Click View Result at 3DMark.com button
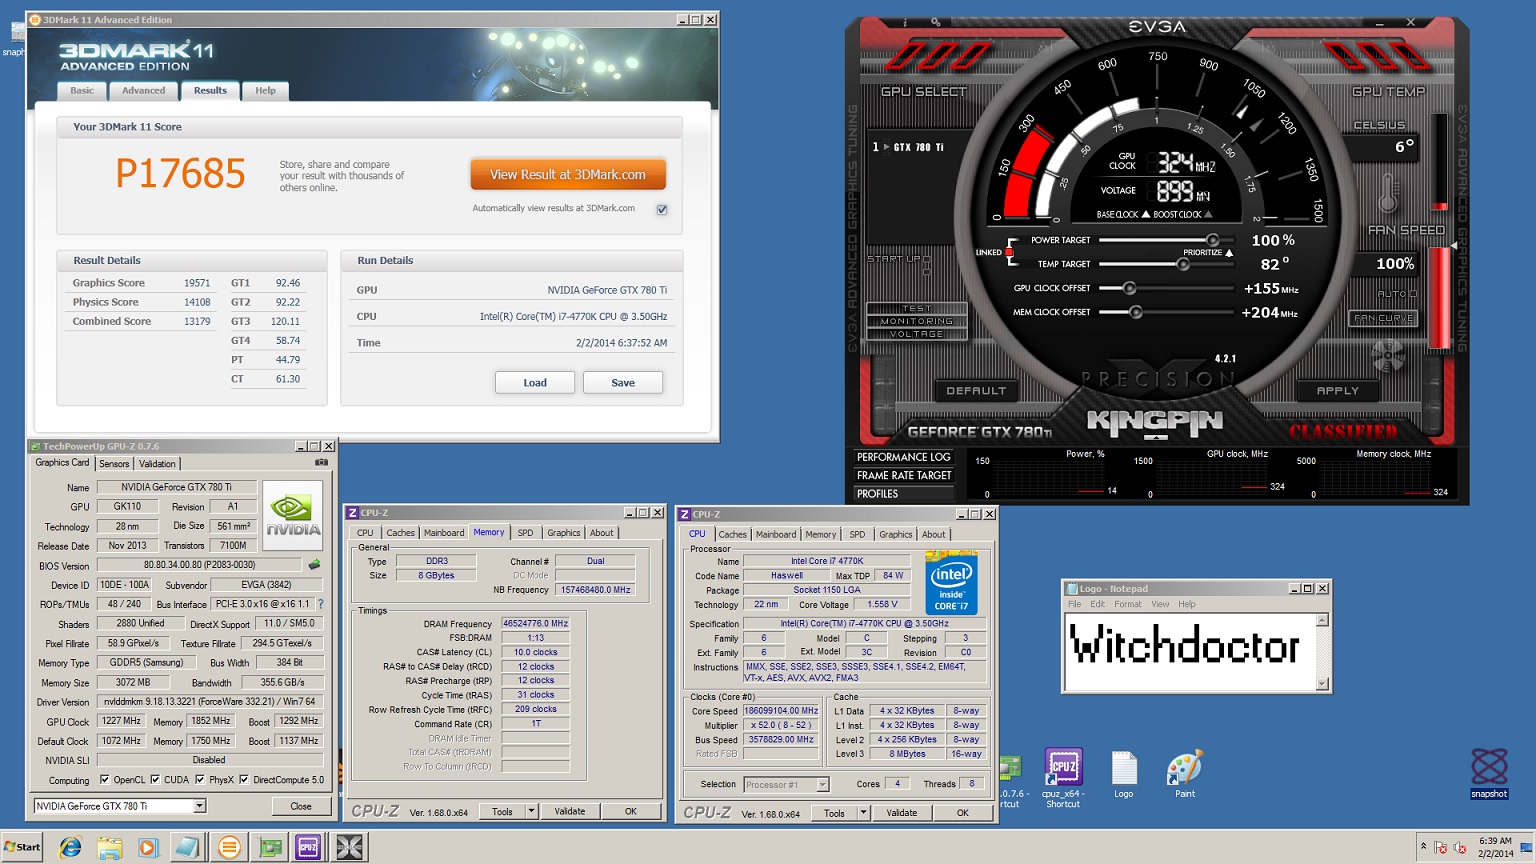Screen dimensions: 1536x864 pyautogui.click(x=568, y=175)
